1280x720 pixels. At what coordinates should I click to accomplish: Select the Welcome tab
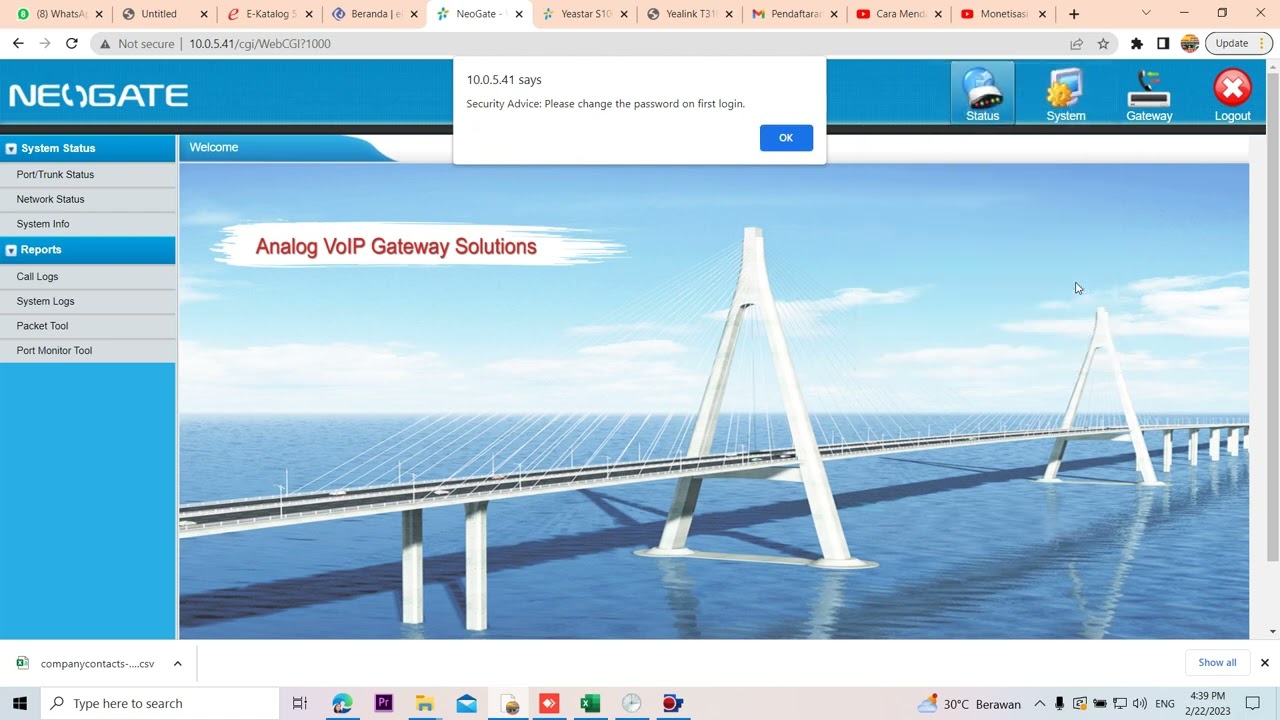214,147
